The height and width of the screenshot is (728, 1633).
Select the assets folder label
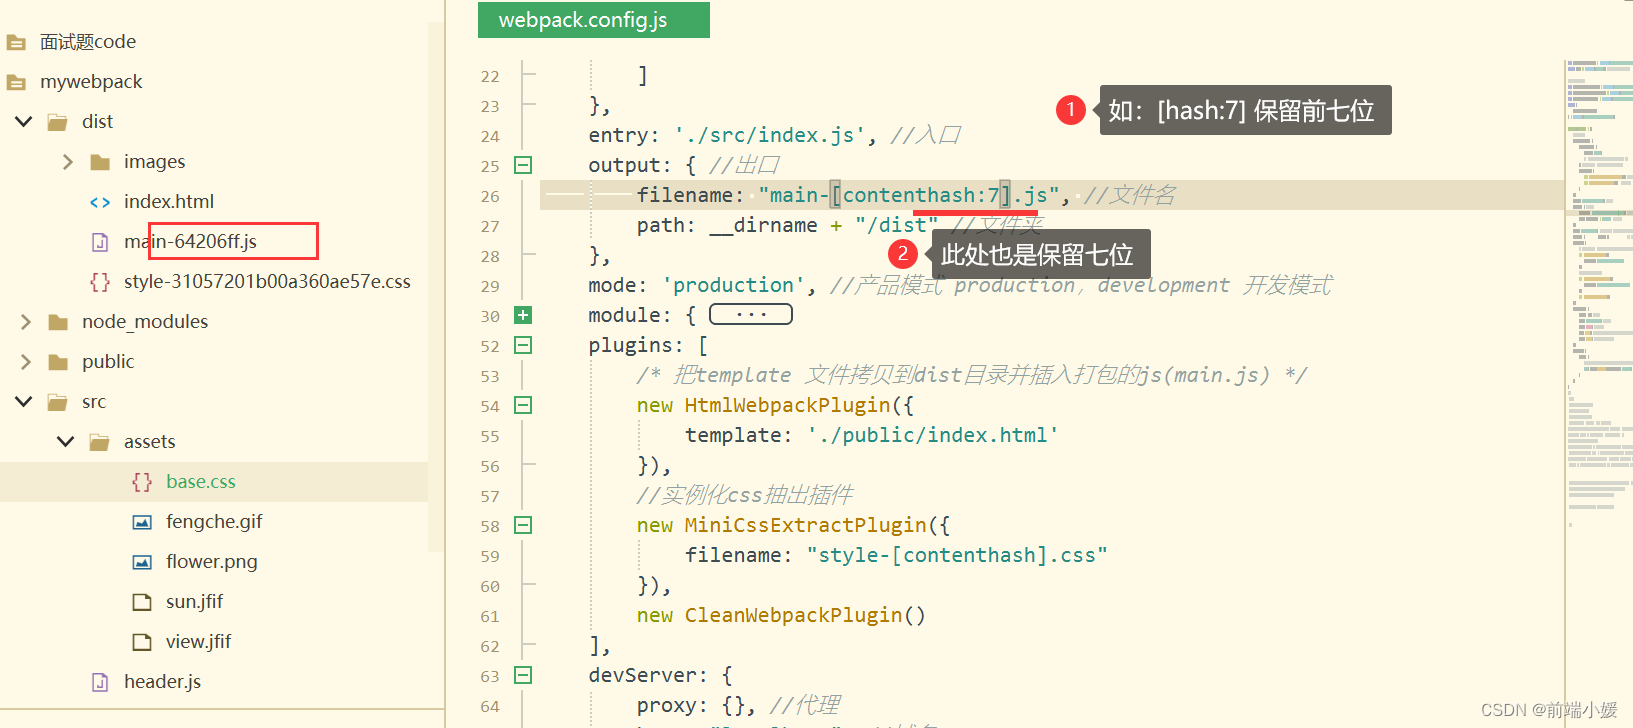point(149,441)
